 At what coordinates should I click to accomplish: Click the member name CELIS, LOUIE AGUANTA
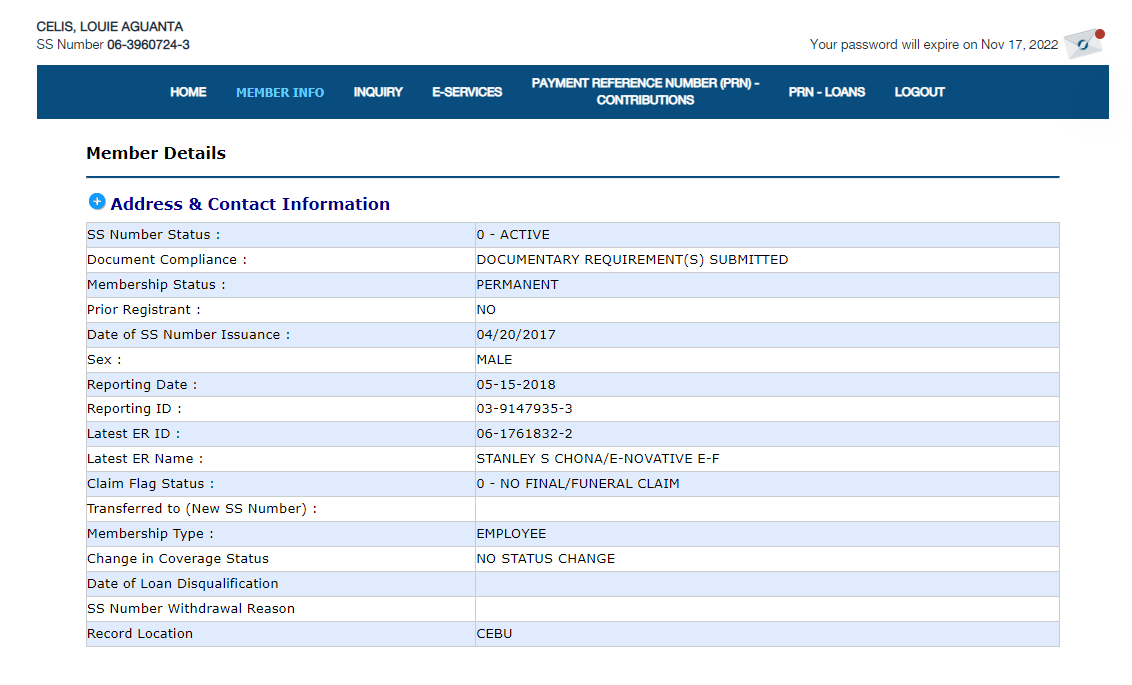[x=110, y=27]
